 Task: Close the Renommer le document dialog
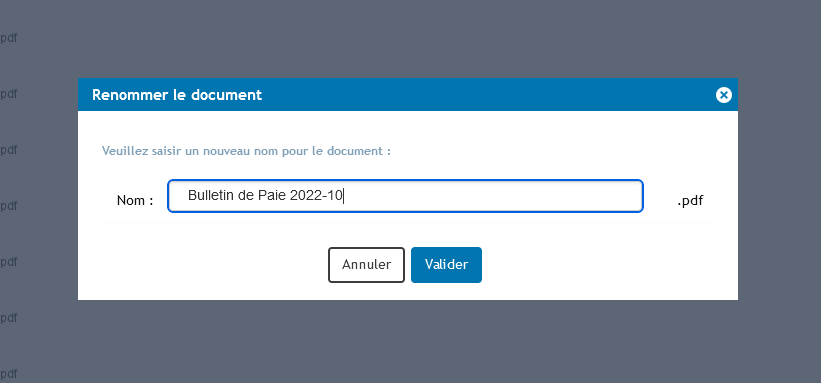(723, 95)
